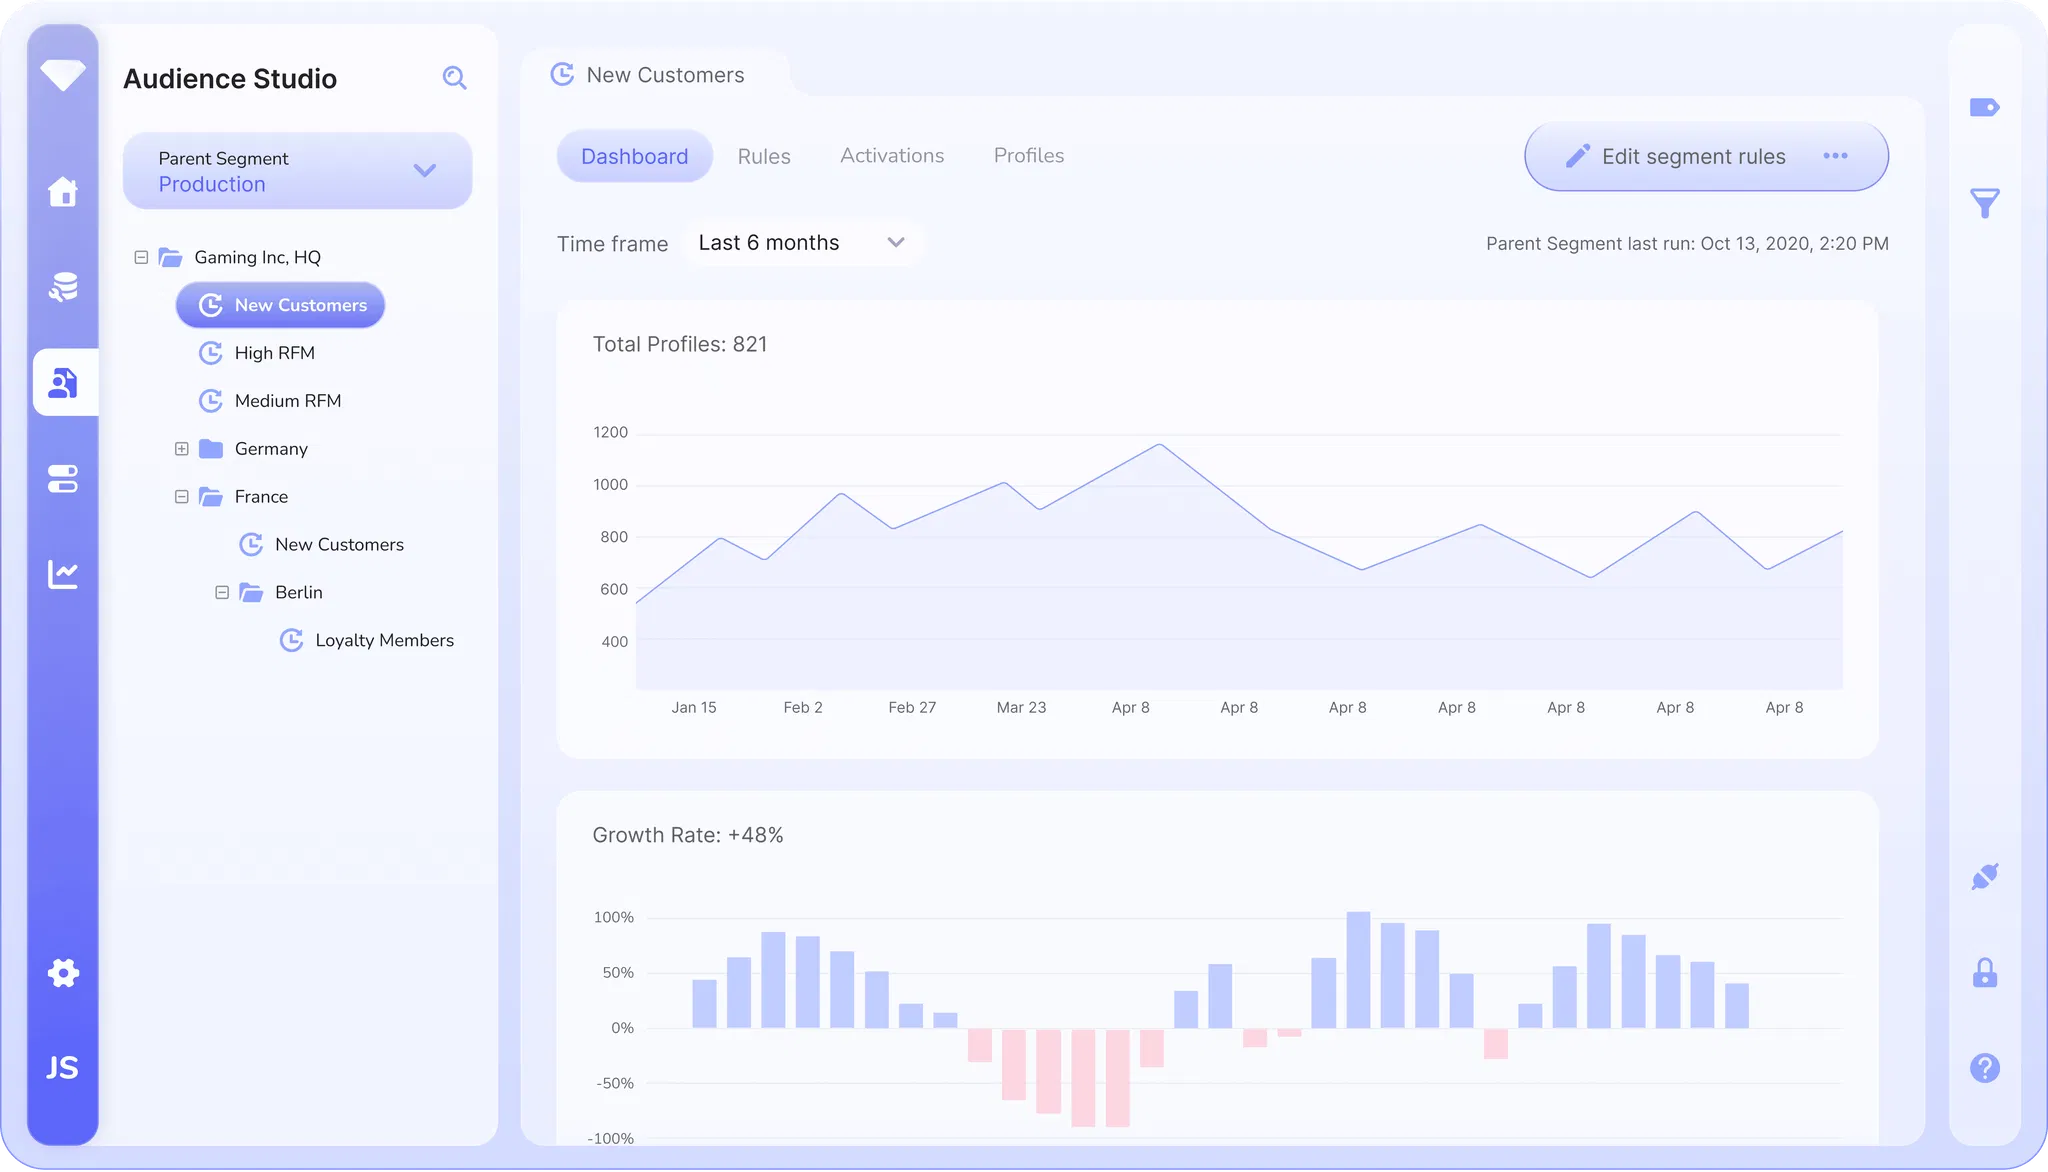Open the Last 6 months time frame dropdown
The width and height of the screenshot is (2048, 1172).
[802, 243]
